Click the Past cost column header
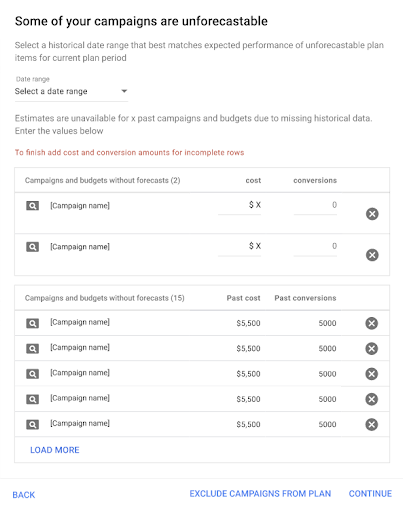This screenshot has width=403, height=509. [243, 298]
